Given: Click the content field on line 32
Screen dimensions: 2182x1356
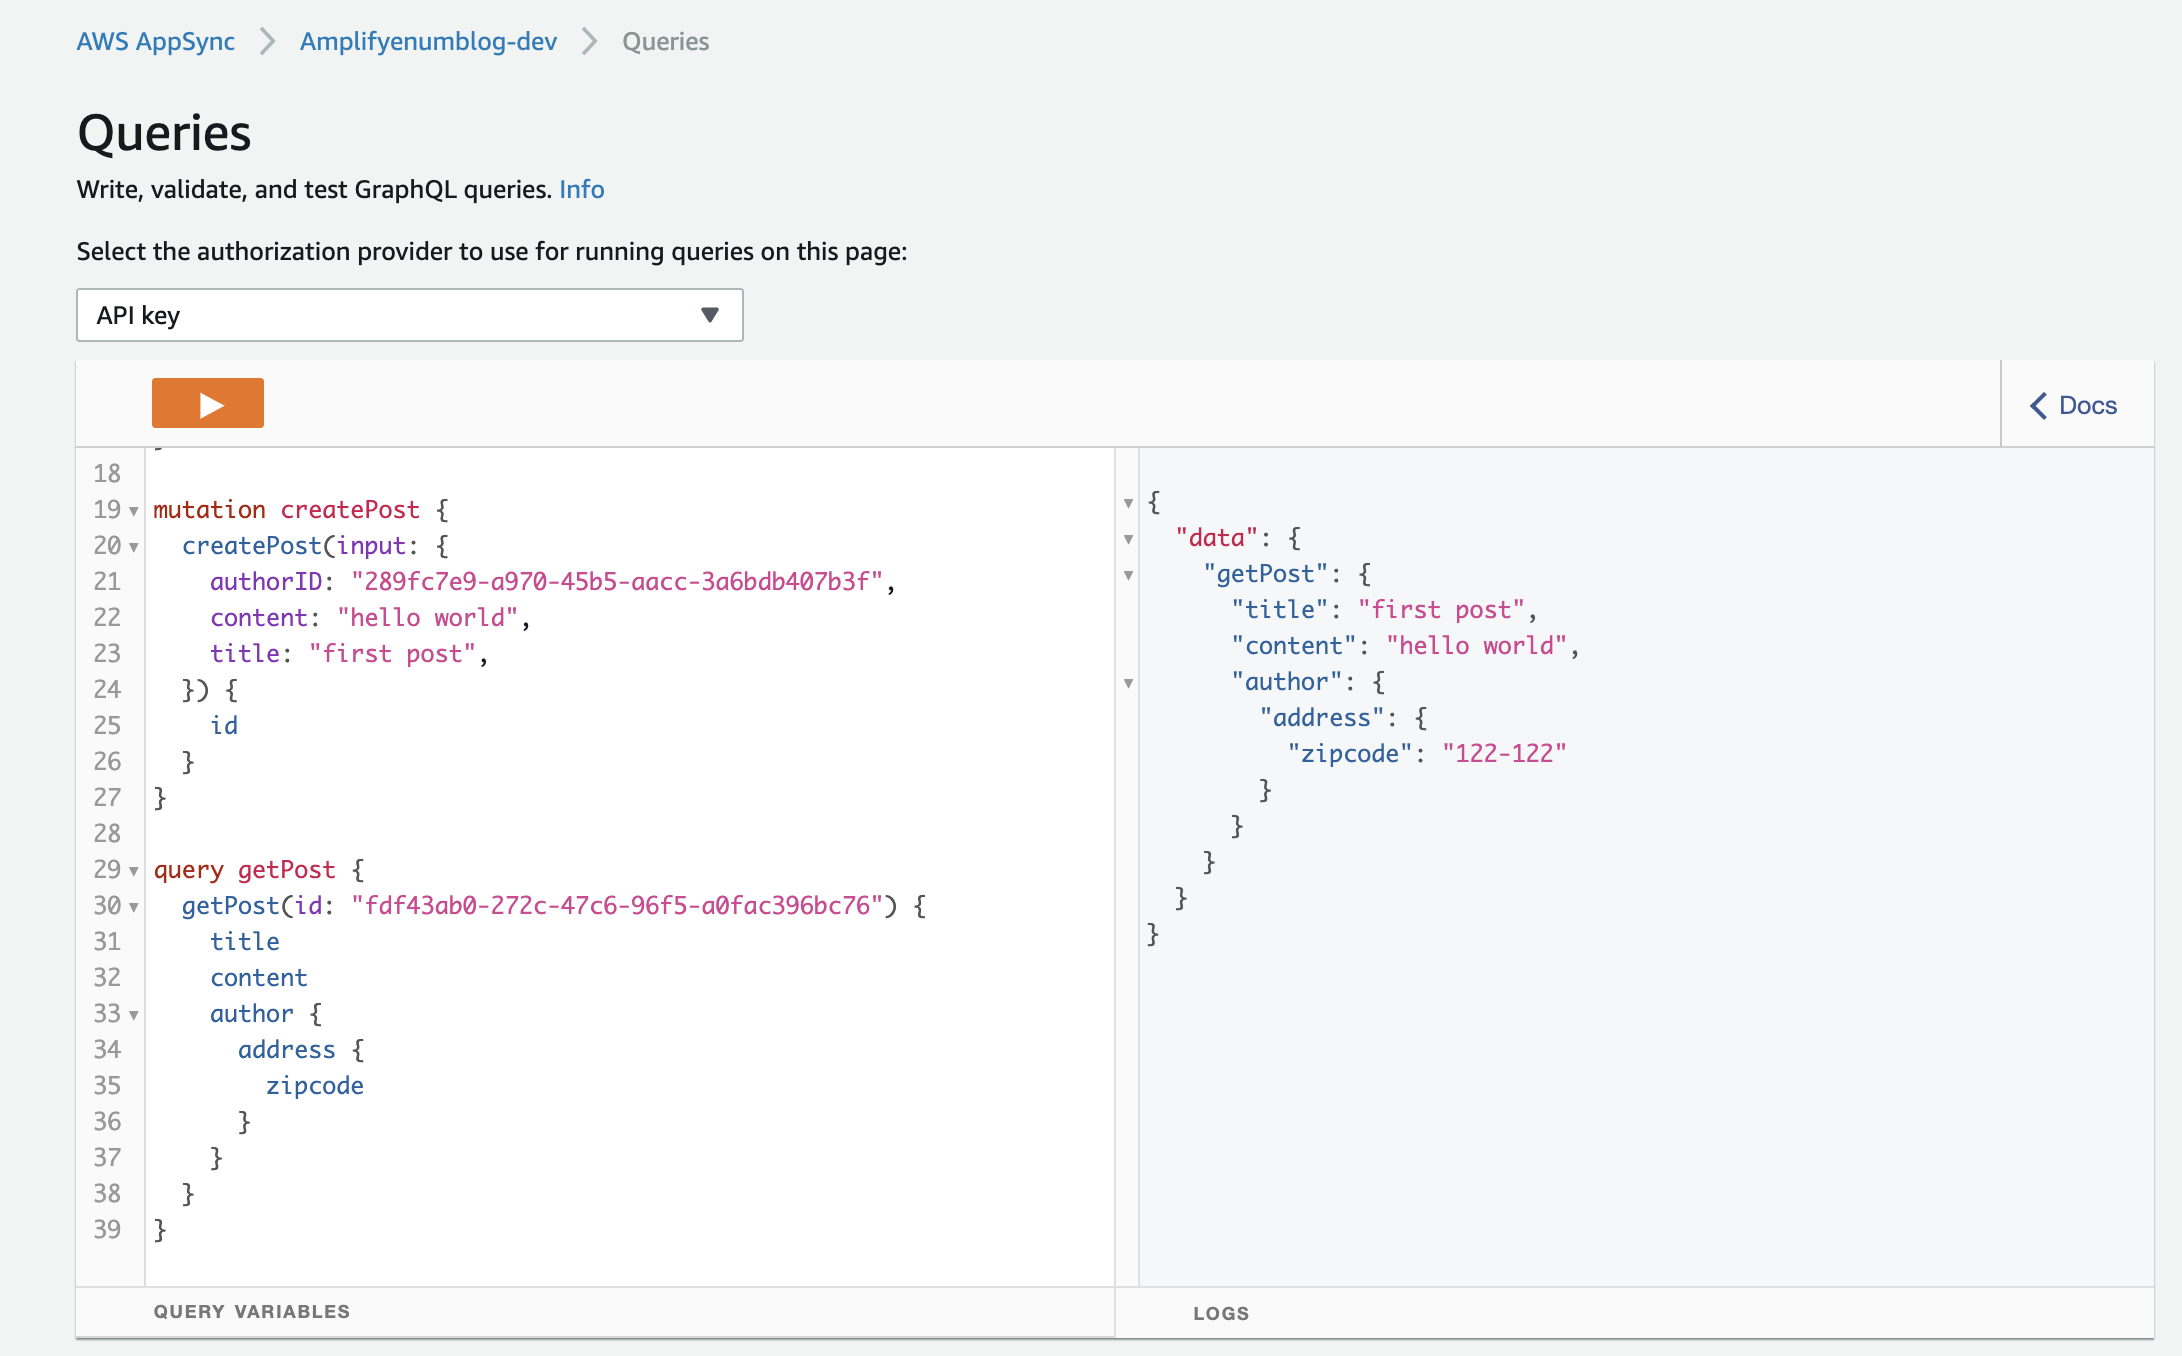Looking at the screenshot, I should (x=259, y=977).
